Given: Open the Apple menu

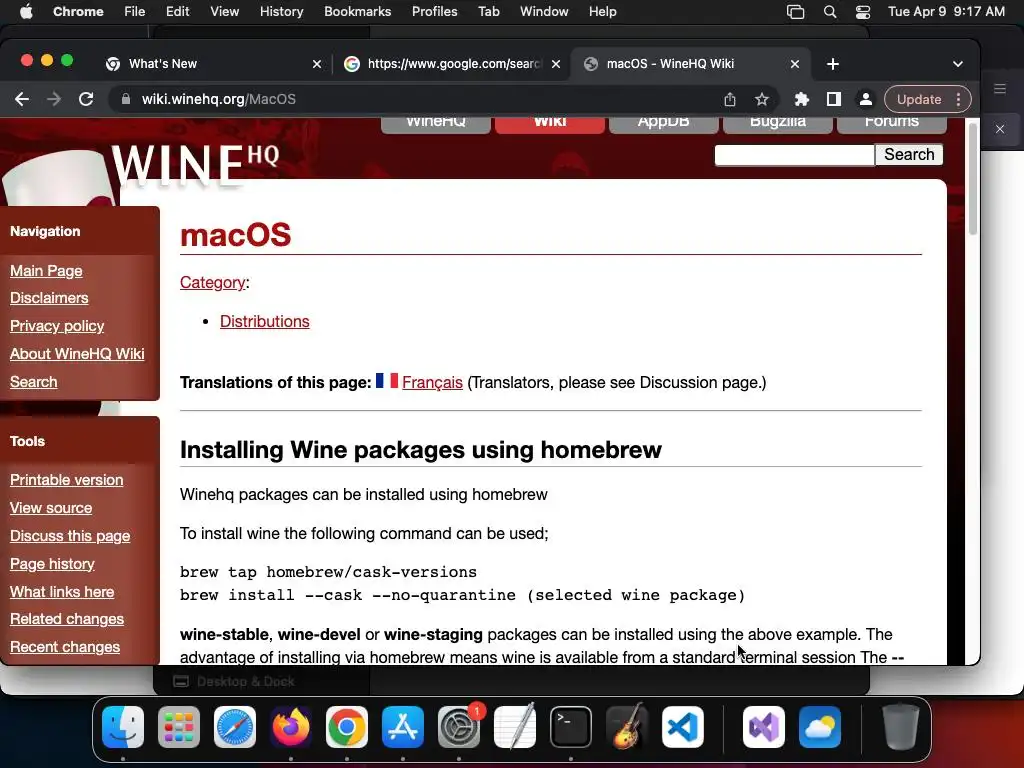Looking at the screenshot, I should (26, 12).
